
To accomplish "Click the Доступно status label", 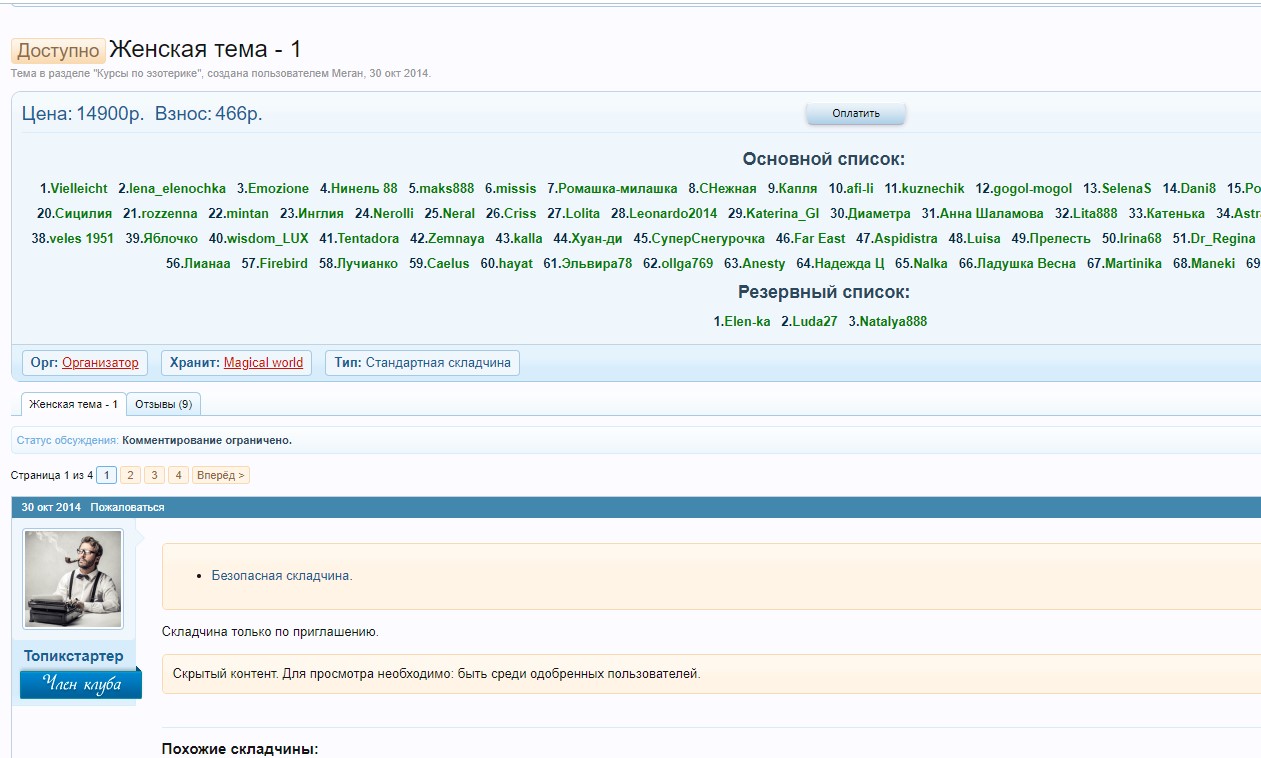I will click(58, 51).
